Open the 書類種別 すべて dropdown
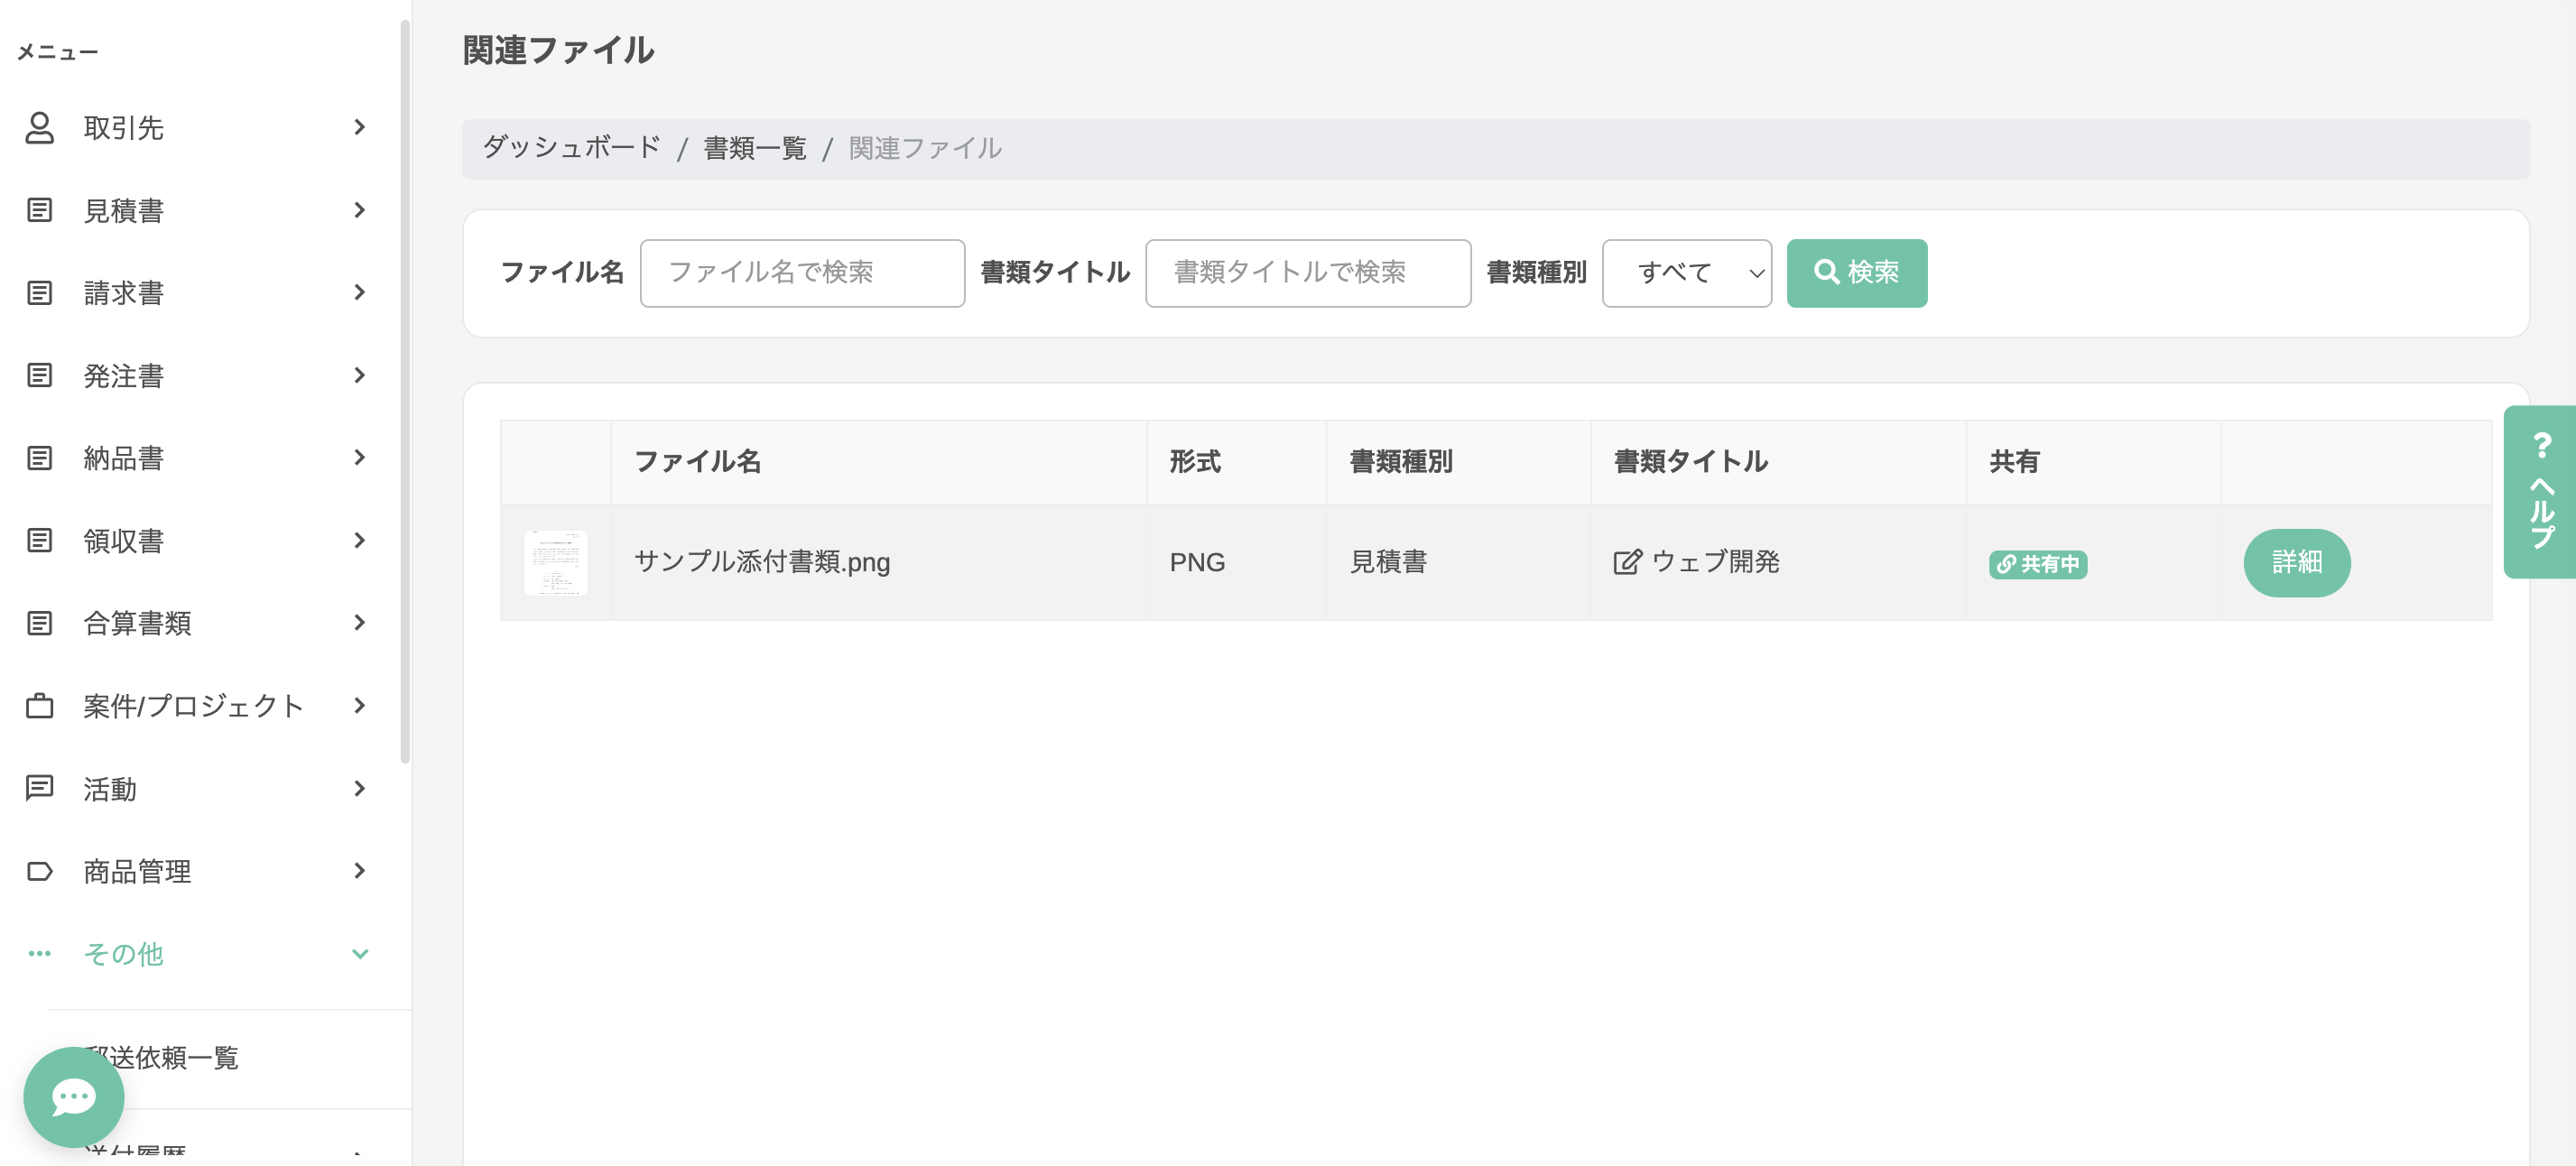This screenshot has height=1166, width=2576. [x=1686, y=273]
